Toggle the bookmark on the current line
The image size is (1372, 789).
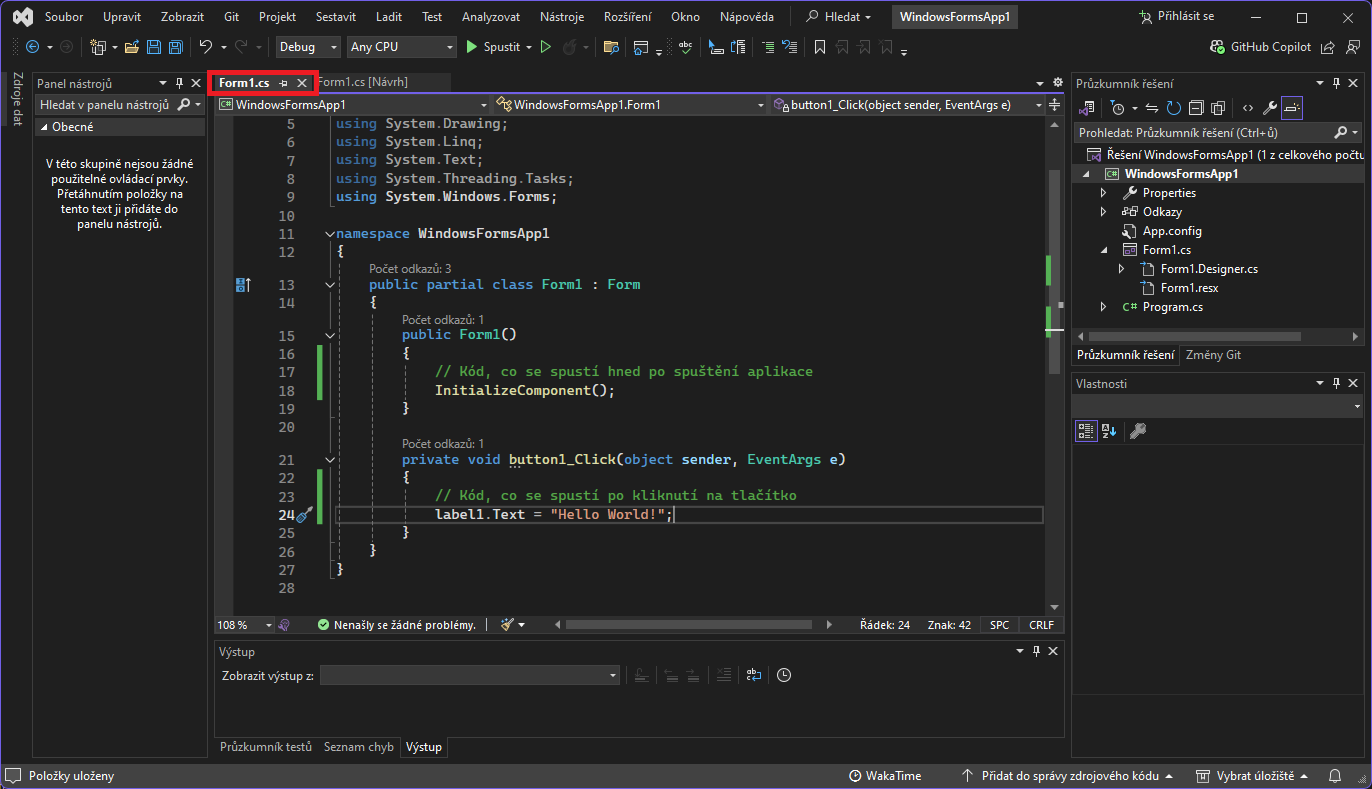pyautogui.click(x=819, y=47)
